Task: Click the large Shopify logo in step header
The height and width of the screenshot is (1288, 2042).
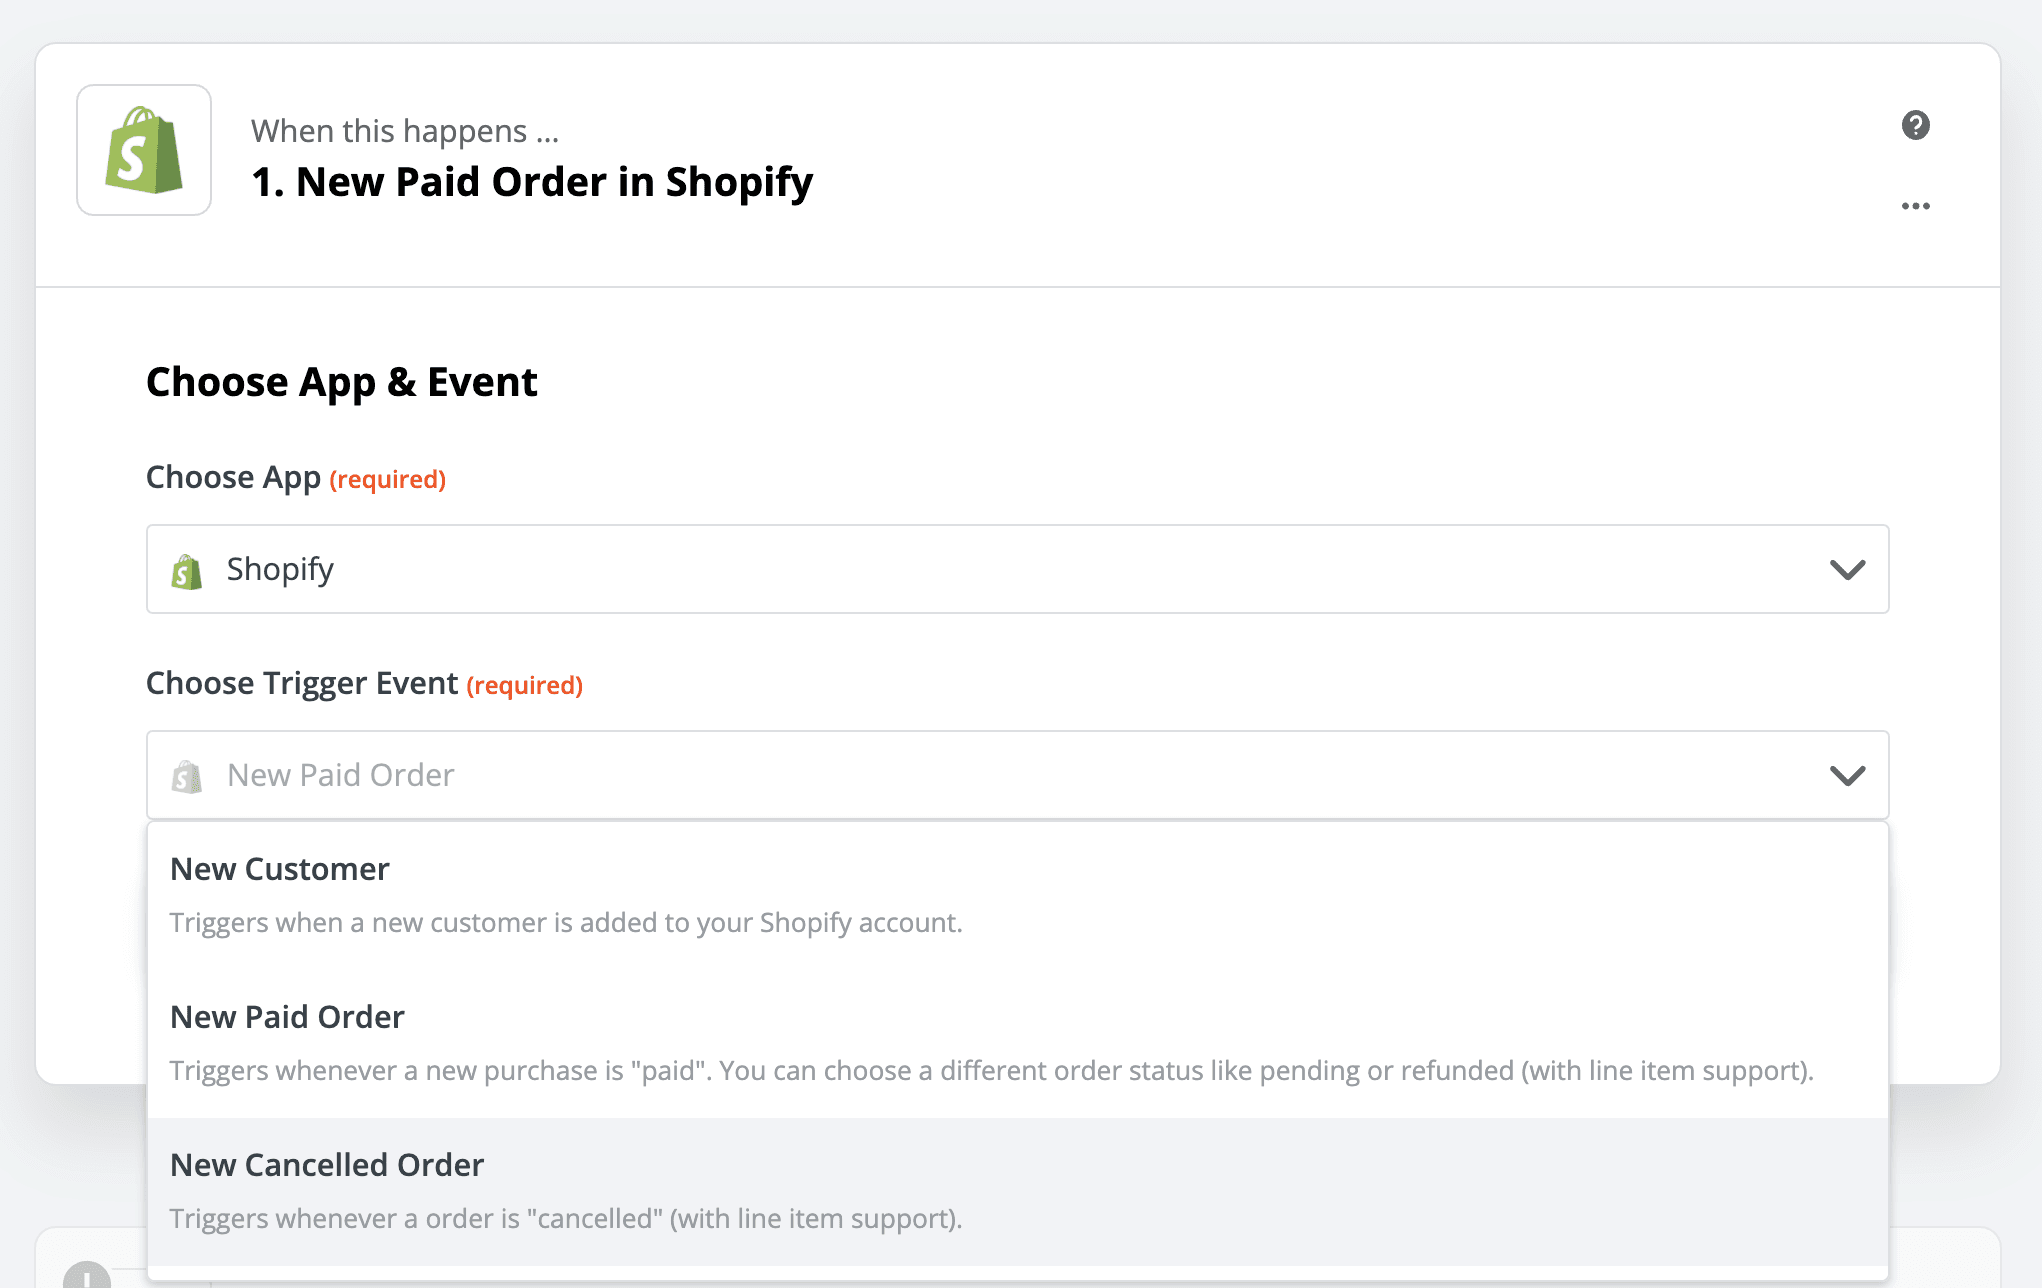Action: click(x=144, y=150)
